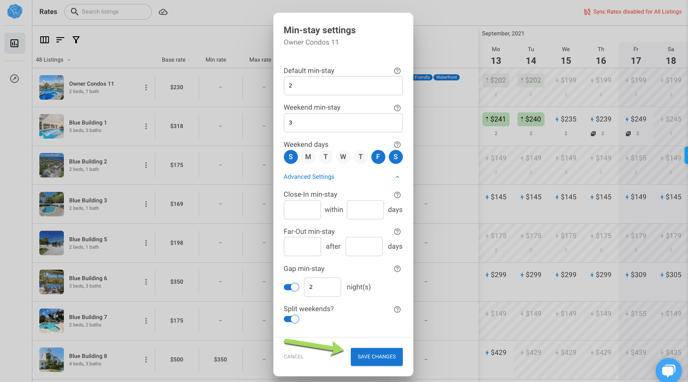Toggle Thursday as weekend day
Screen dimensions: 688x382
click(x=361, y=157)
